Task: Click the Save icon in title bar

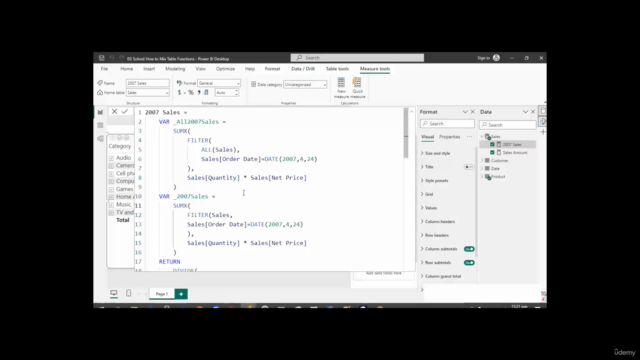Action: [102, 58]
